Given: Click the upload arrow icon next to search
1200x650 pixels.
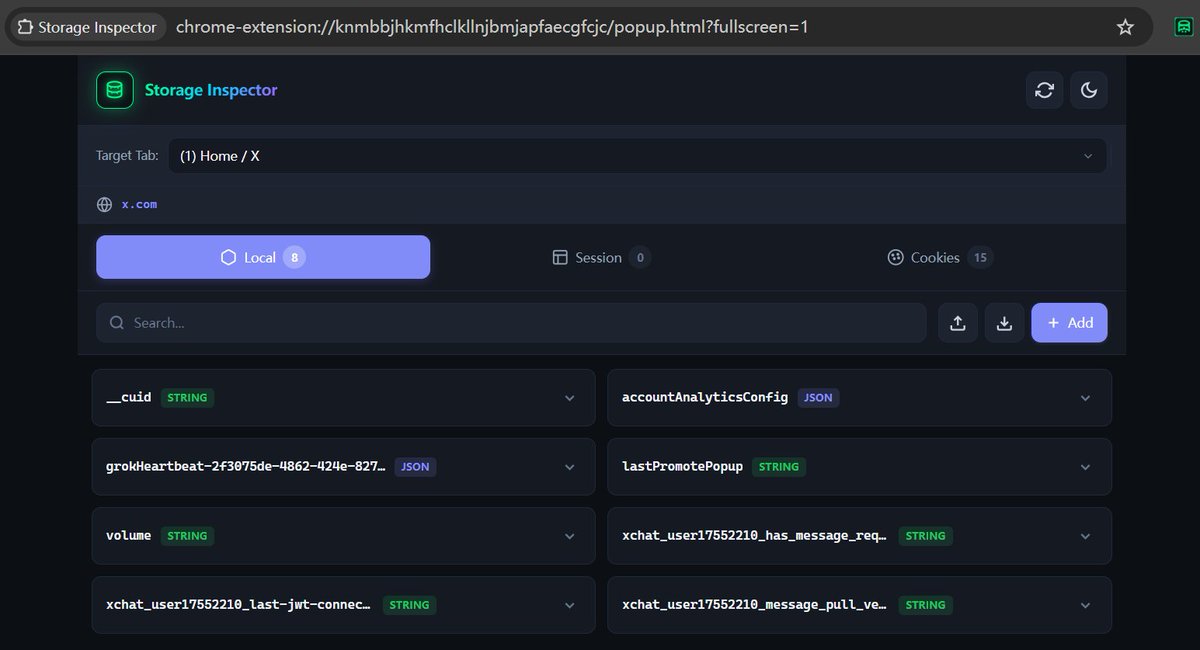Looking at the screenshot, I should pyautogui.click(x=957, y=323).
